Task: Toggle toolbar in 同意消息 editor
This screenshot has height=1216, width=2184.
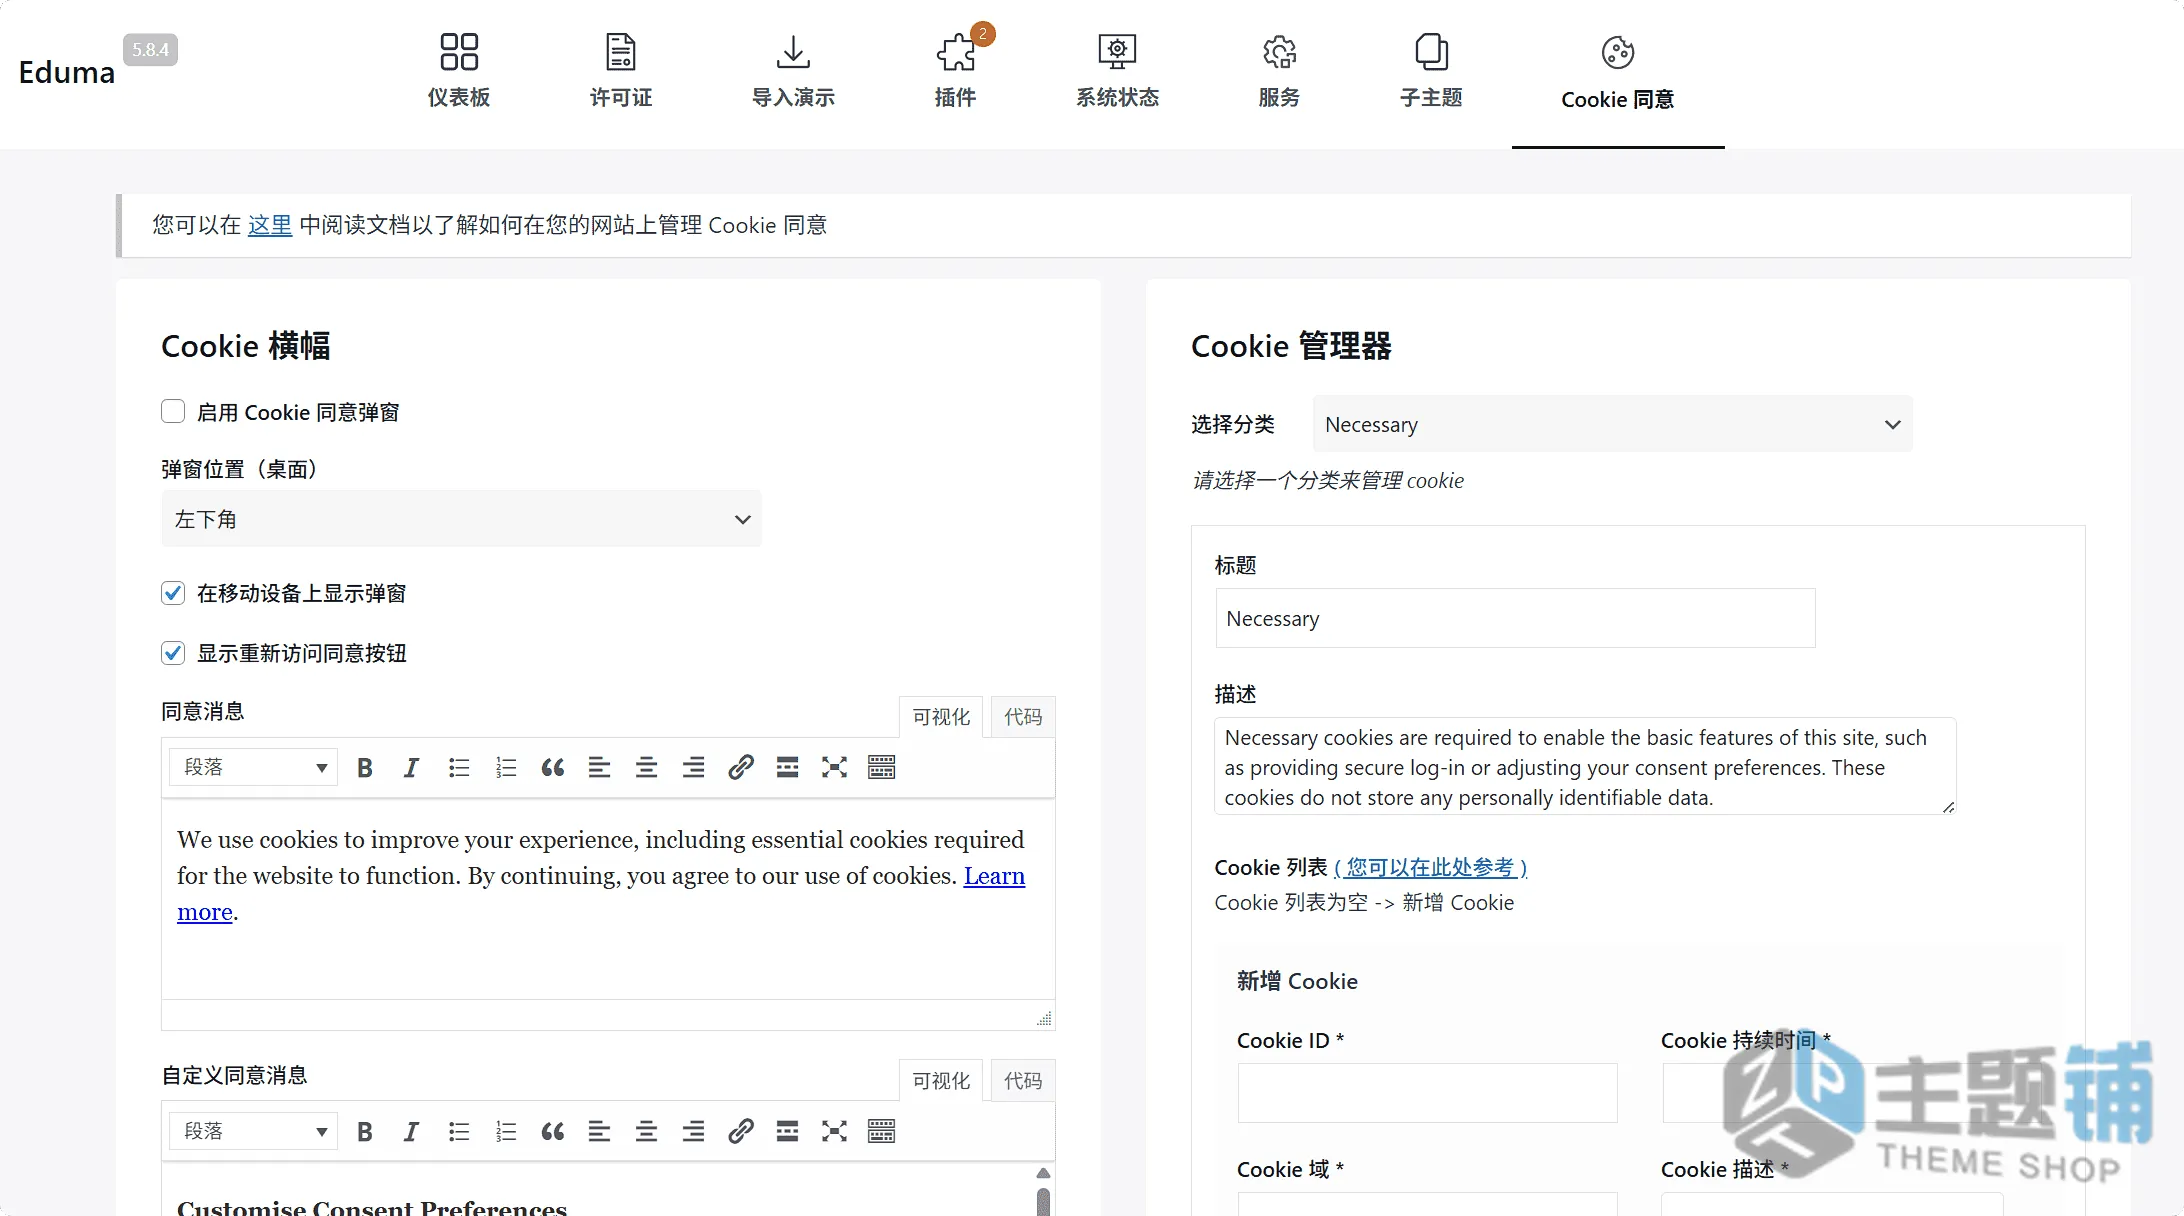Action: point(881,767)
